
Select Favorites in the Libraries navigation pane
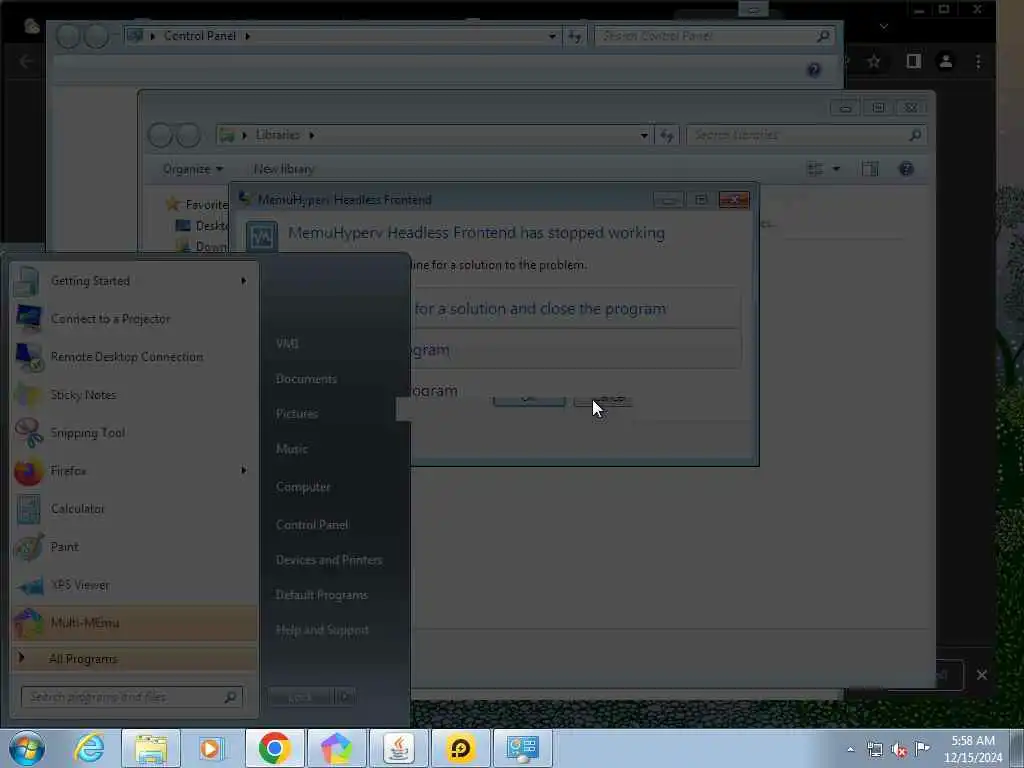pyautogui.click(x=206, y=204)
